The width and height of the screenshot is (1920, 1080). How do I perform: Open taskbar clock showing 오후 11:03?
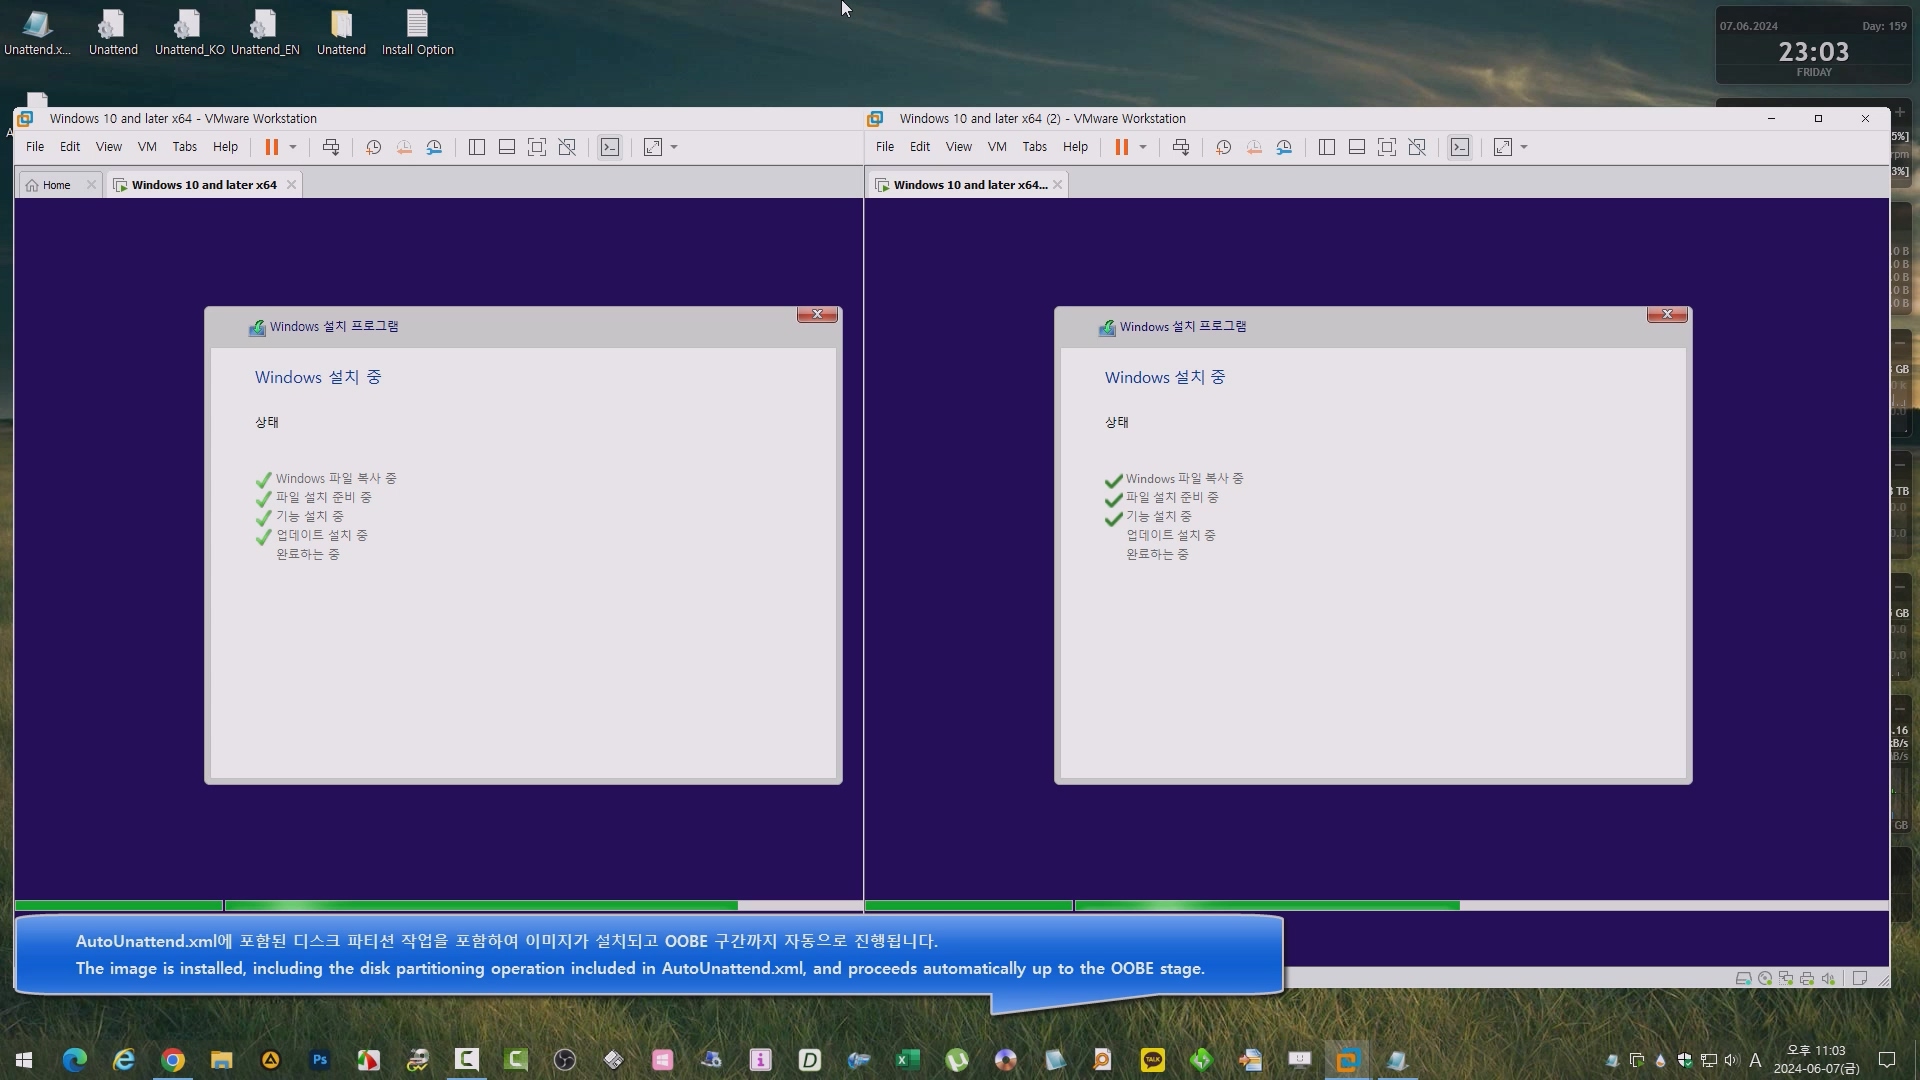click(1817, 1060)
